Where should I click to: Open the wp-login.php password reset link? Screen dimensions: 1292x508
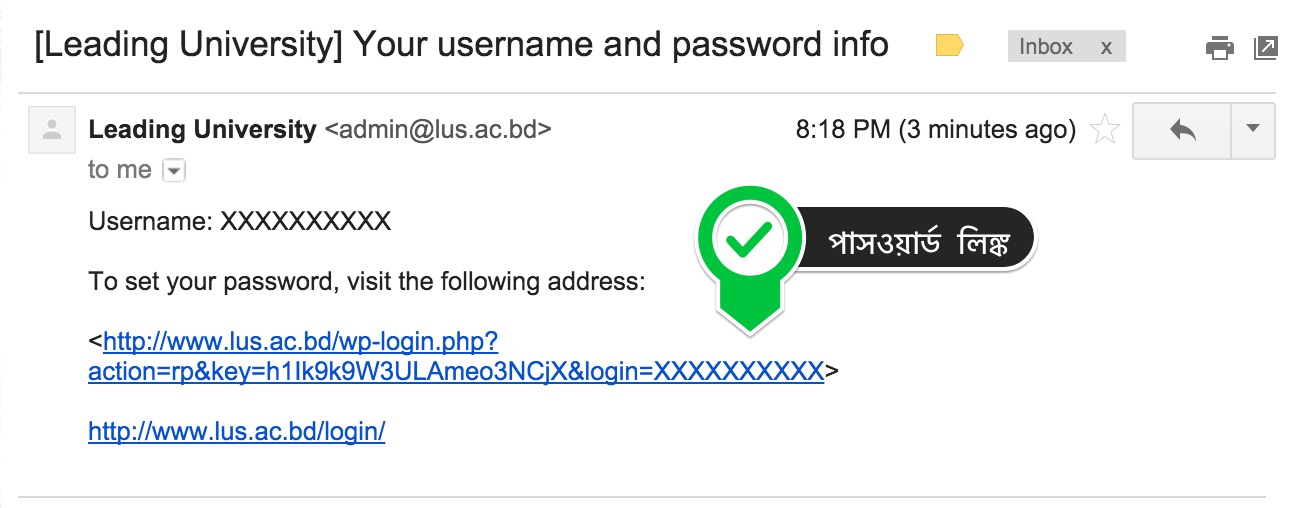pyautogui.click(x=300, y=357)
